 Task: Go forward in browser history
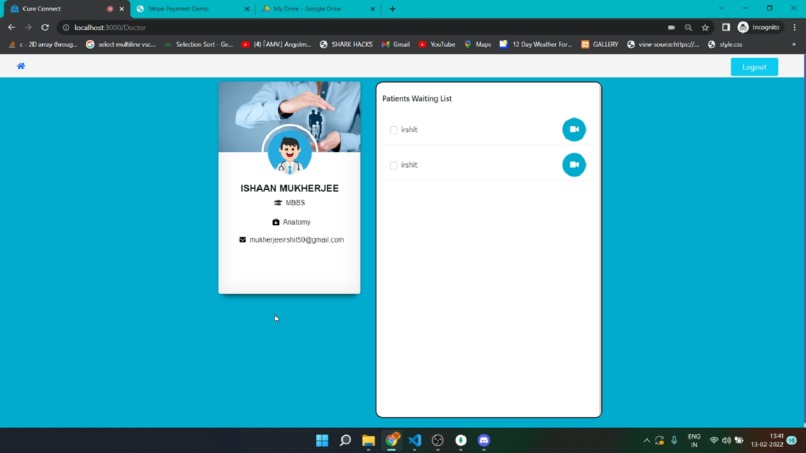28,27
